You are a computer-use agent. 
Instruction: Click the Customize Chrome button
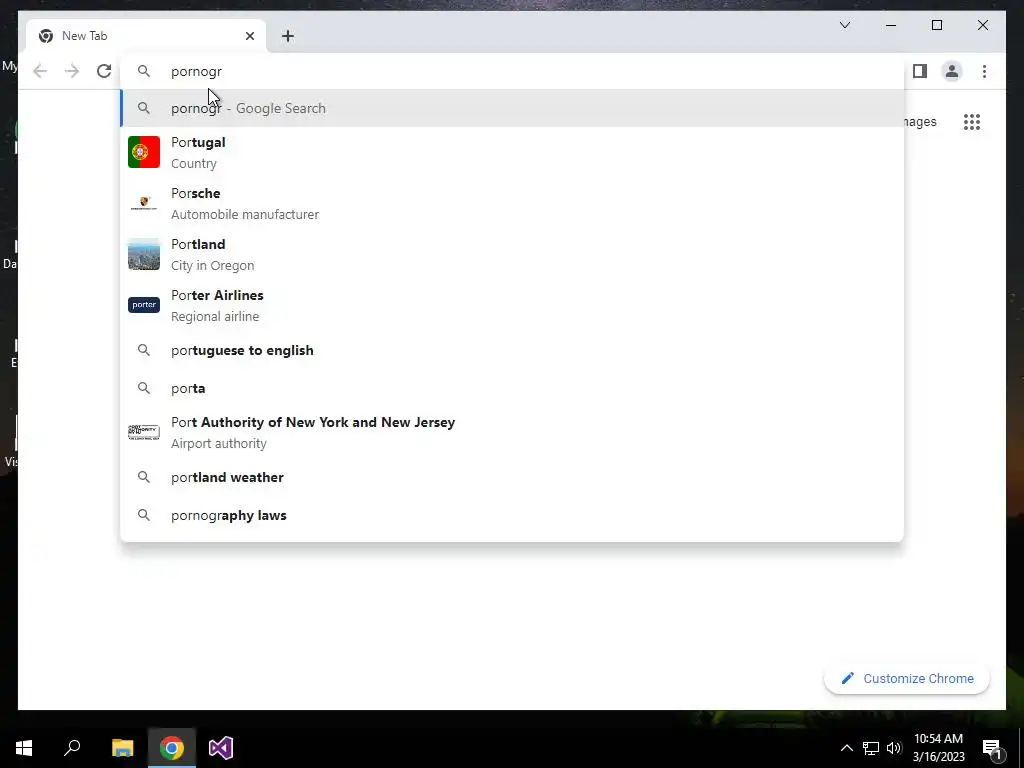[x=906, y=679]
